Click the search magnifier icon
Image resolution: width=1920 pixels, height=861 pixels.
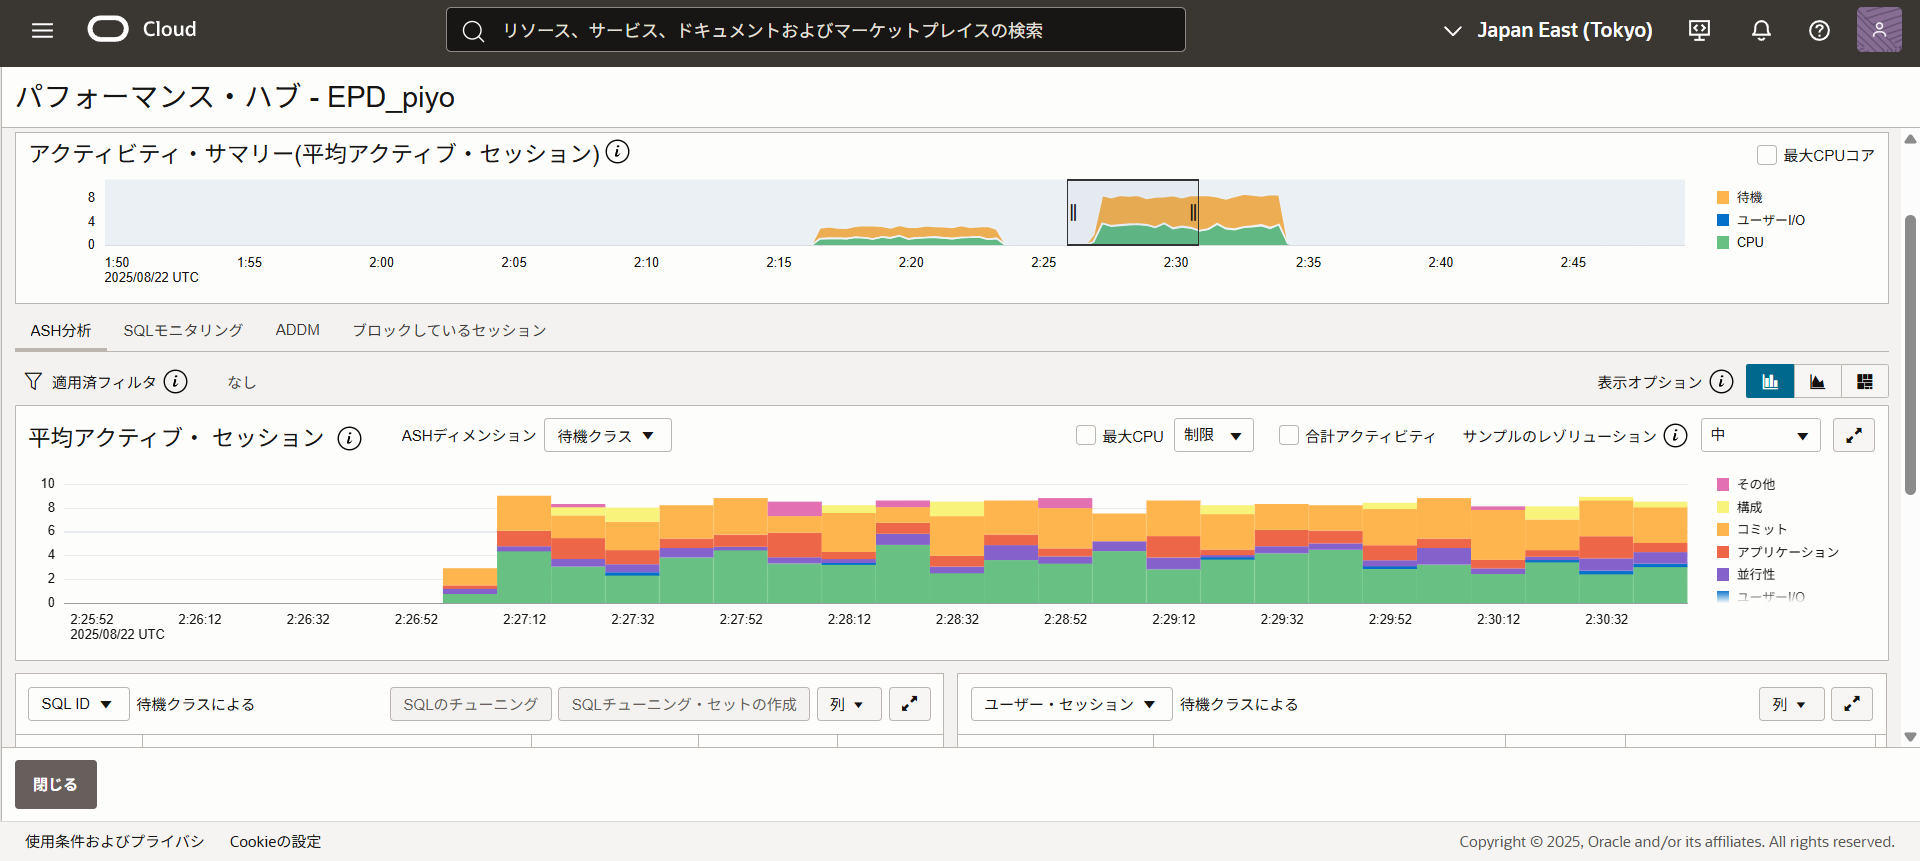click(473, 31)
